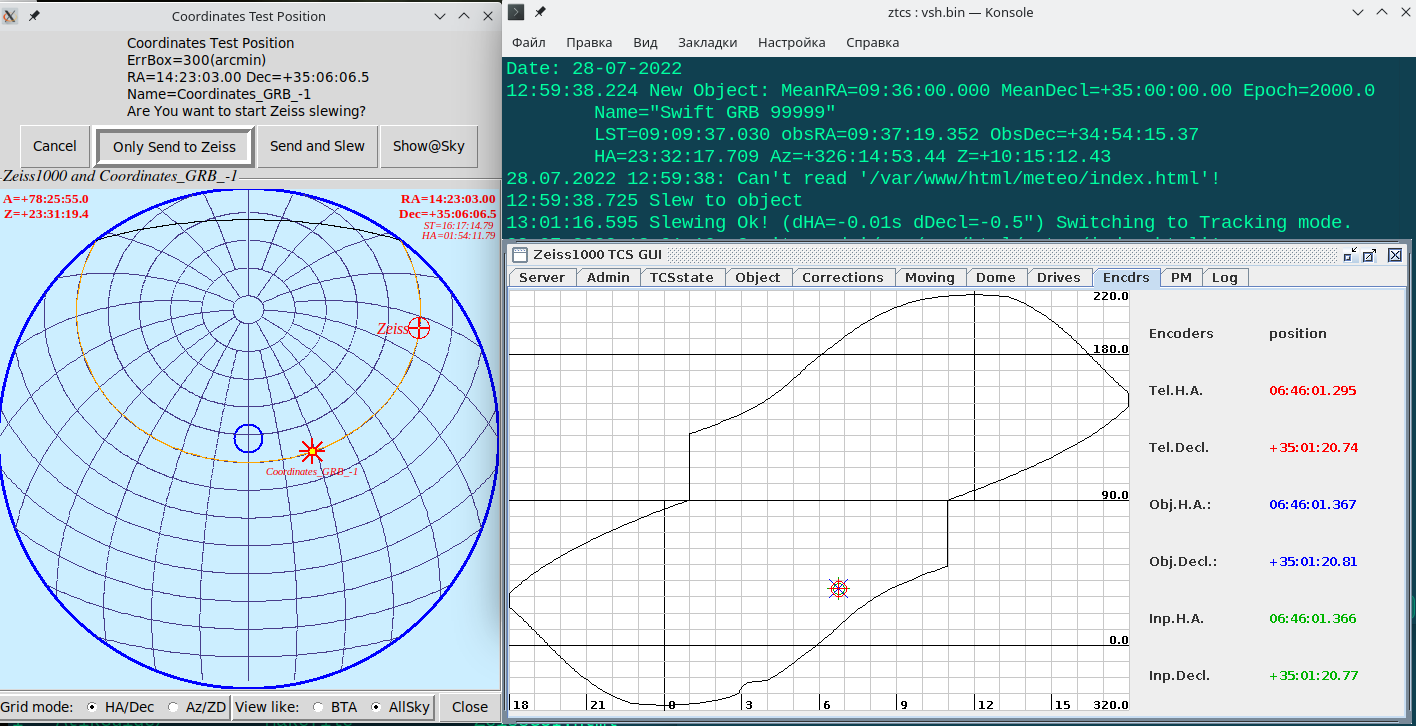Switch to the Moving tab
Viewport: 1416px width, 726px height.
click(930, 277)
